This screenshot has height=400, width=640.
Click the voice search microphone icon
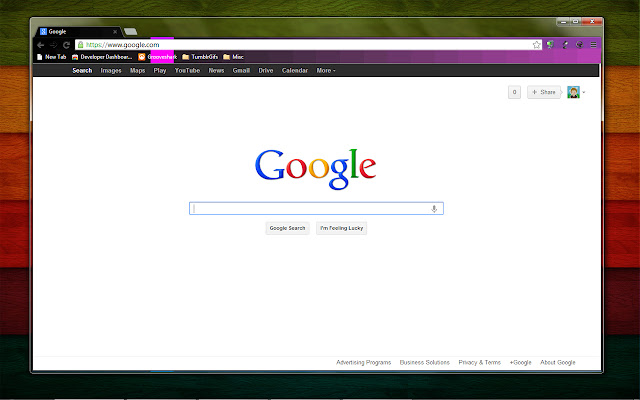click(434, 208)
